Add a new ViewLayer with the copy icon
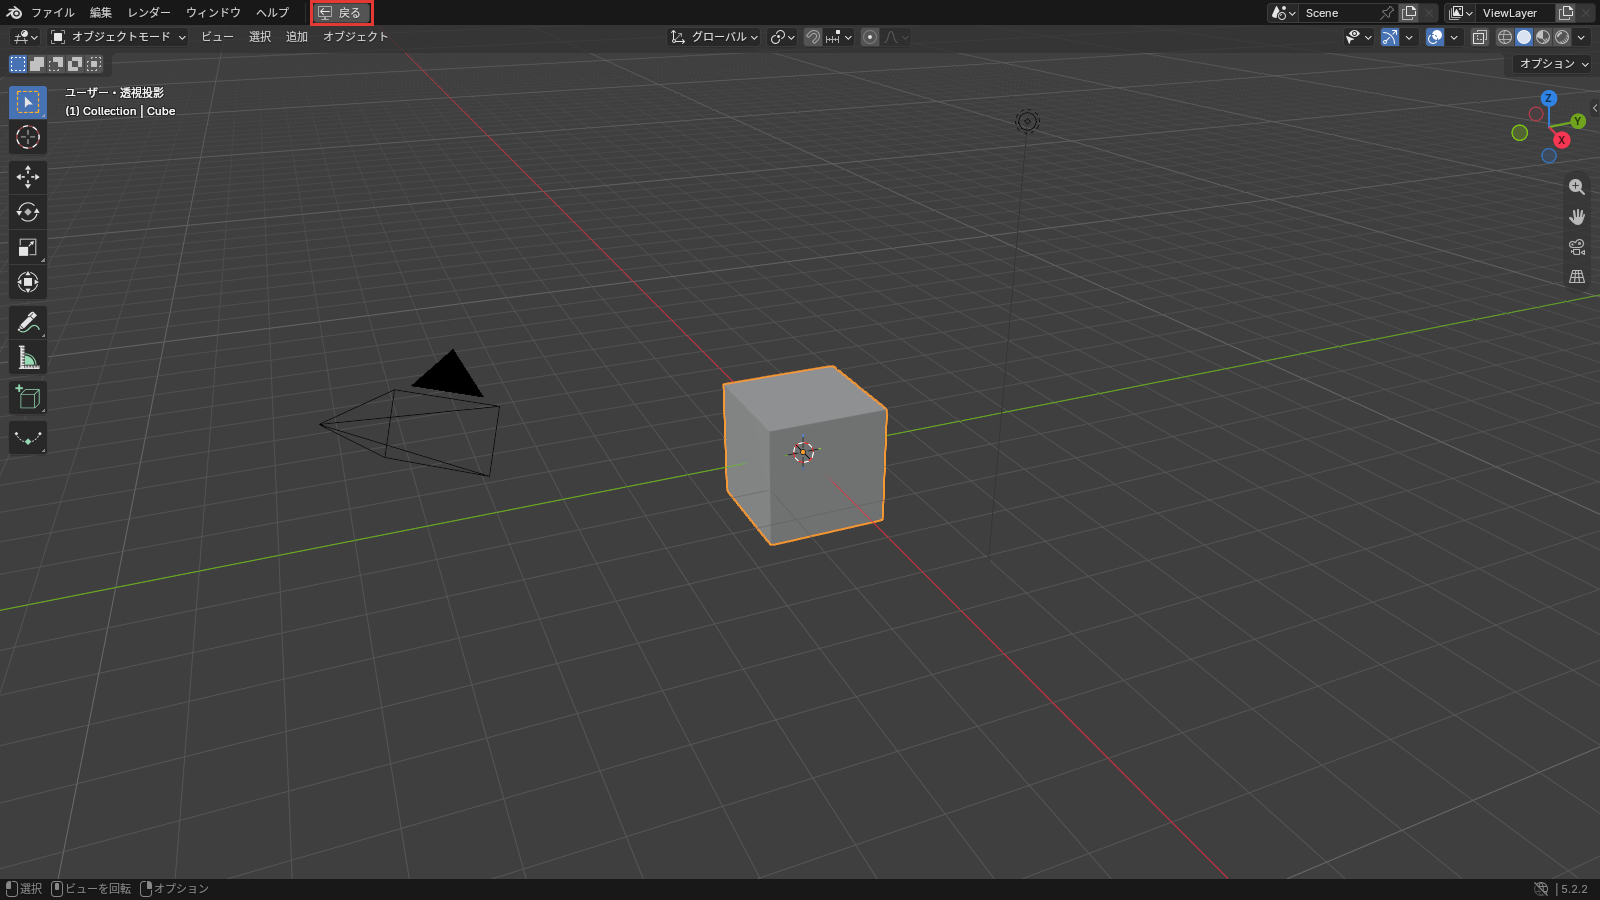1600x900 pixels. [x=1566, y=13]
